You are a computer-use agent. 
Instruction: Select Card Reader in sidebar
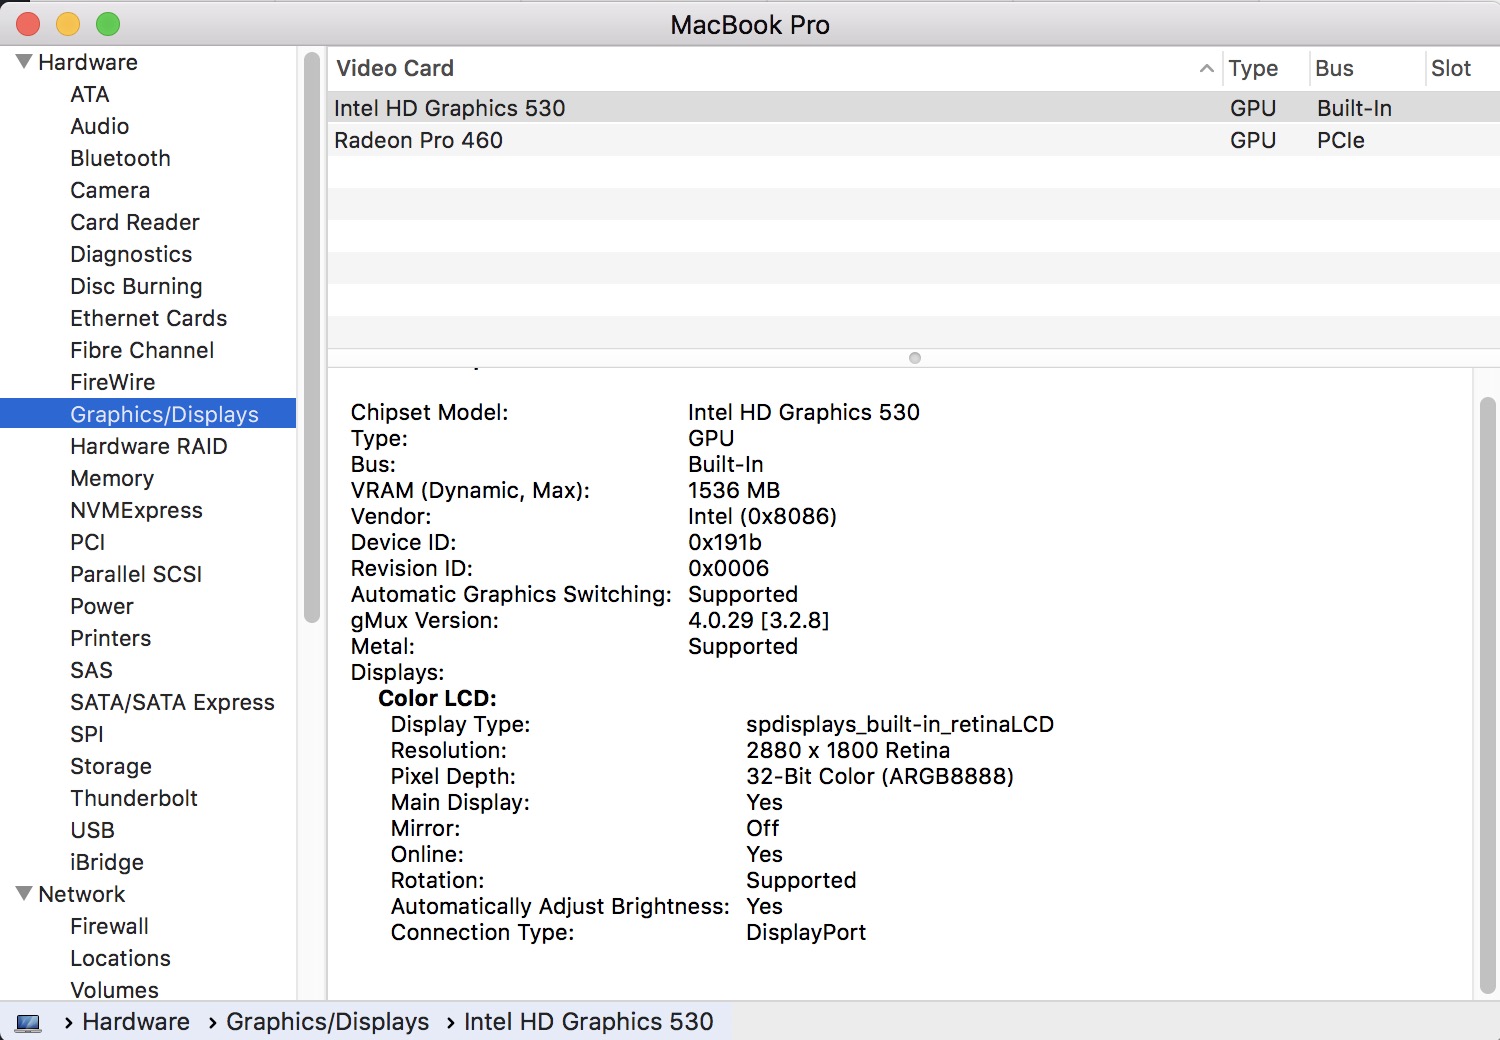[x=135, y=222]
